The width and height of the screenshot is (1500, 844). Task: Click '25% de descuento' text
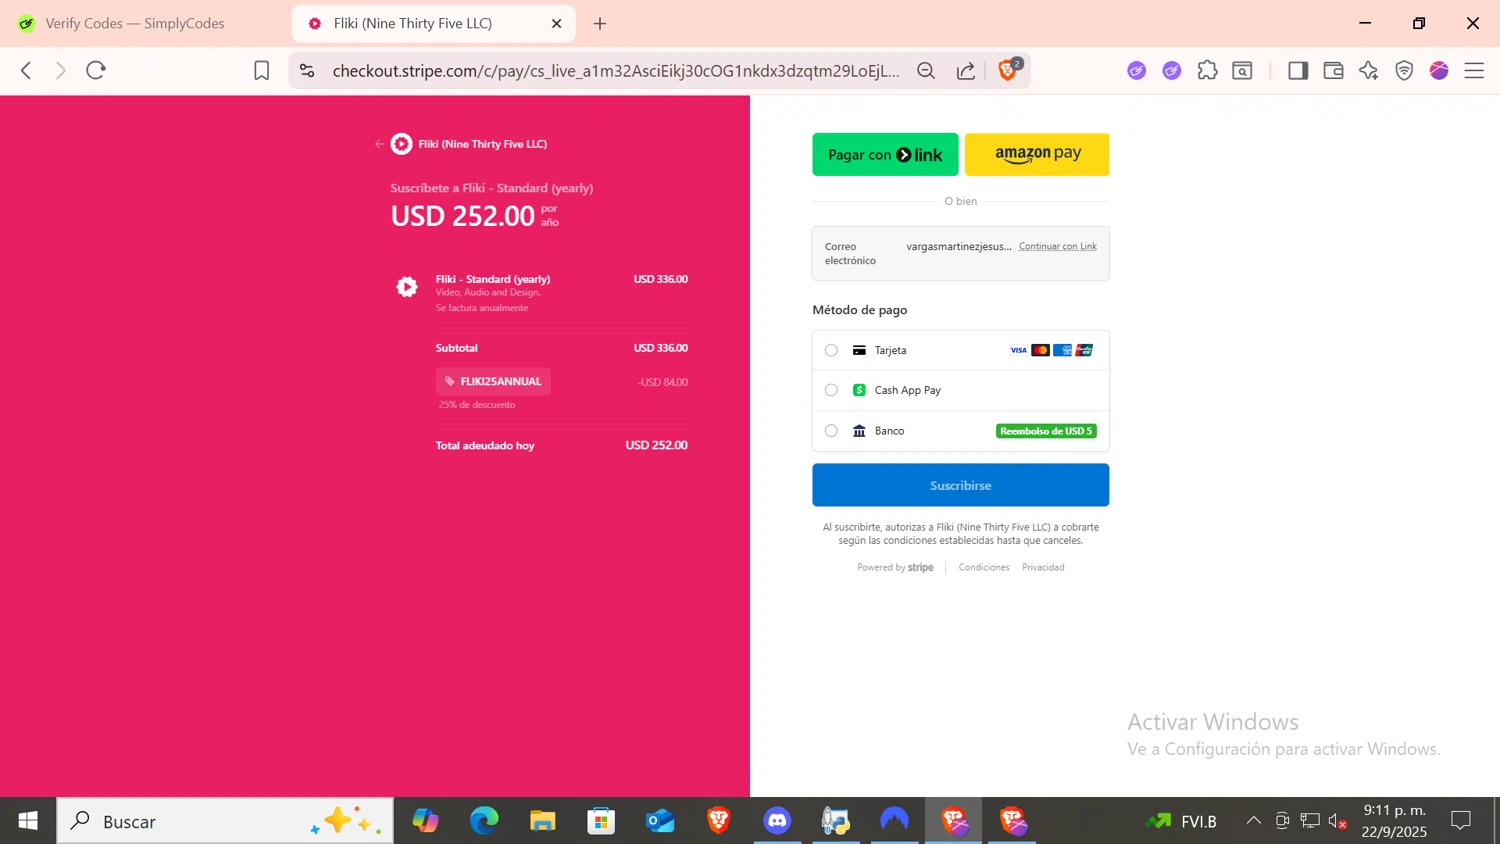(x=477, y=405)
